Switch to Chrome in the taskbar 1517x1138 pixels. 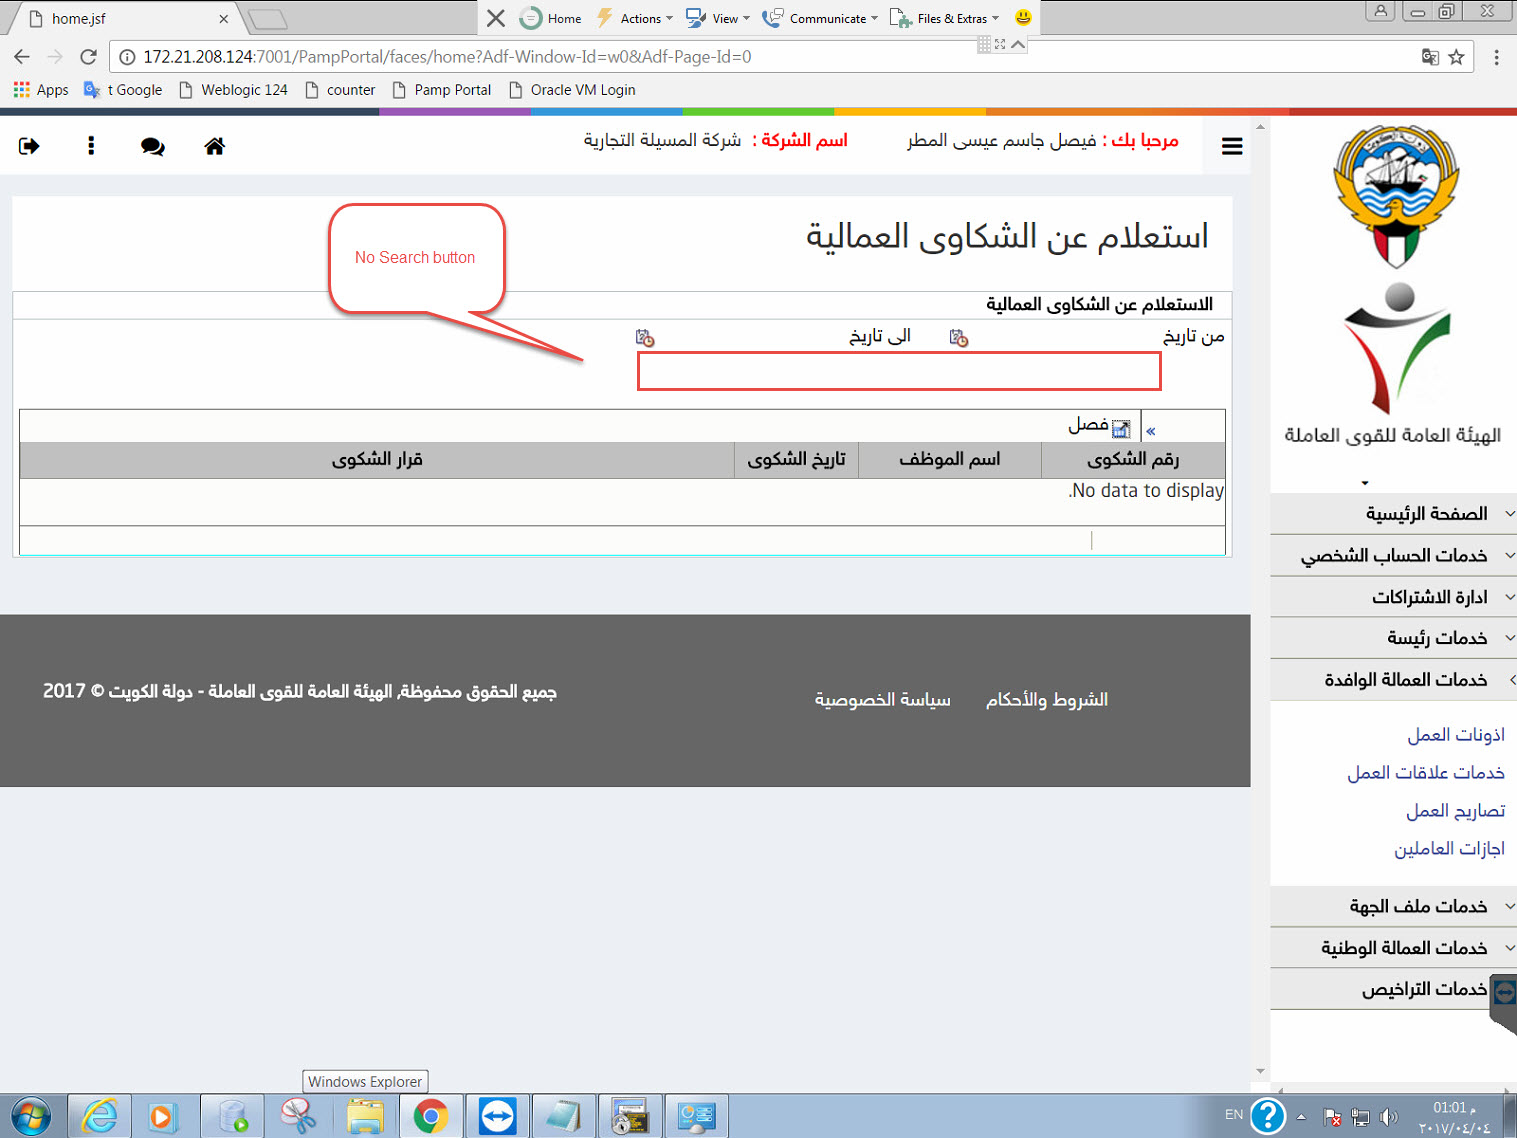coord(431,1116)
